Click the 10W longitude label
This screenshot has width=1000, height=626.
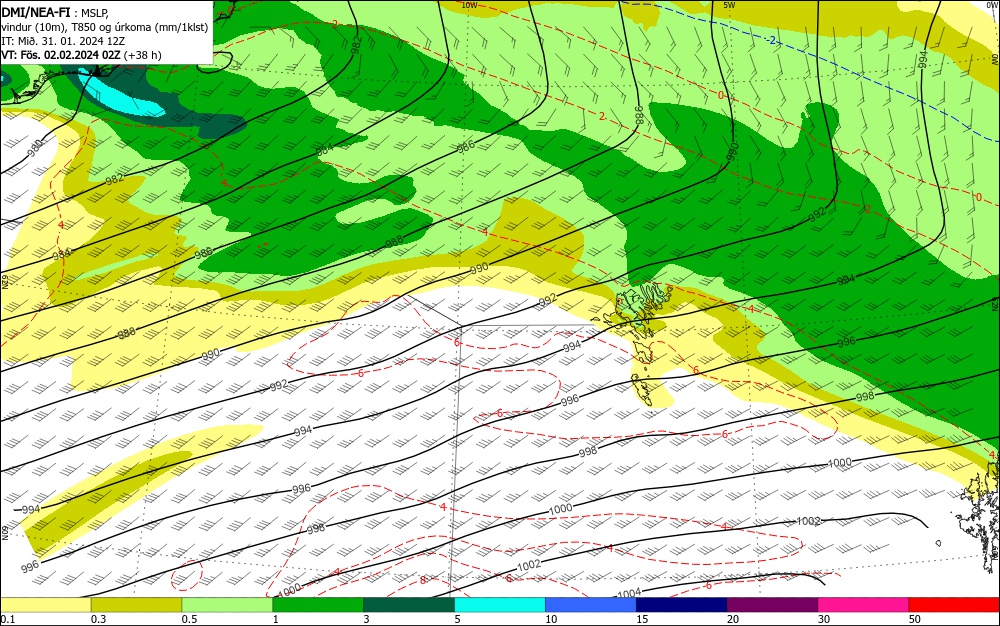point(469,5)
